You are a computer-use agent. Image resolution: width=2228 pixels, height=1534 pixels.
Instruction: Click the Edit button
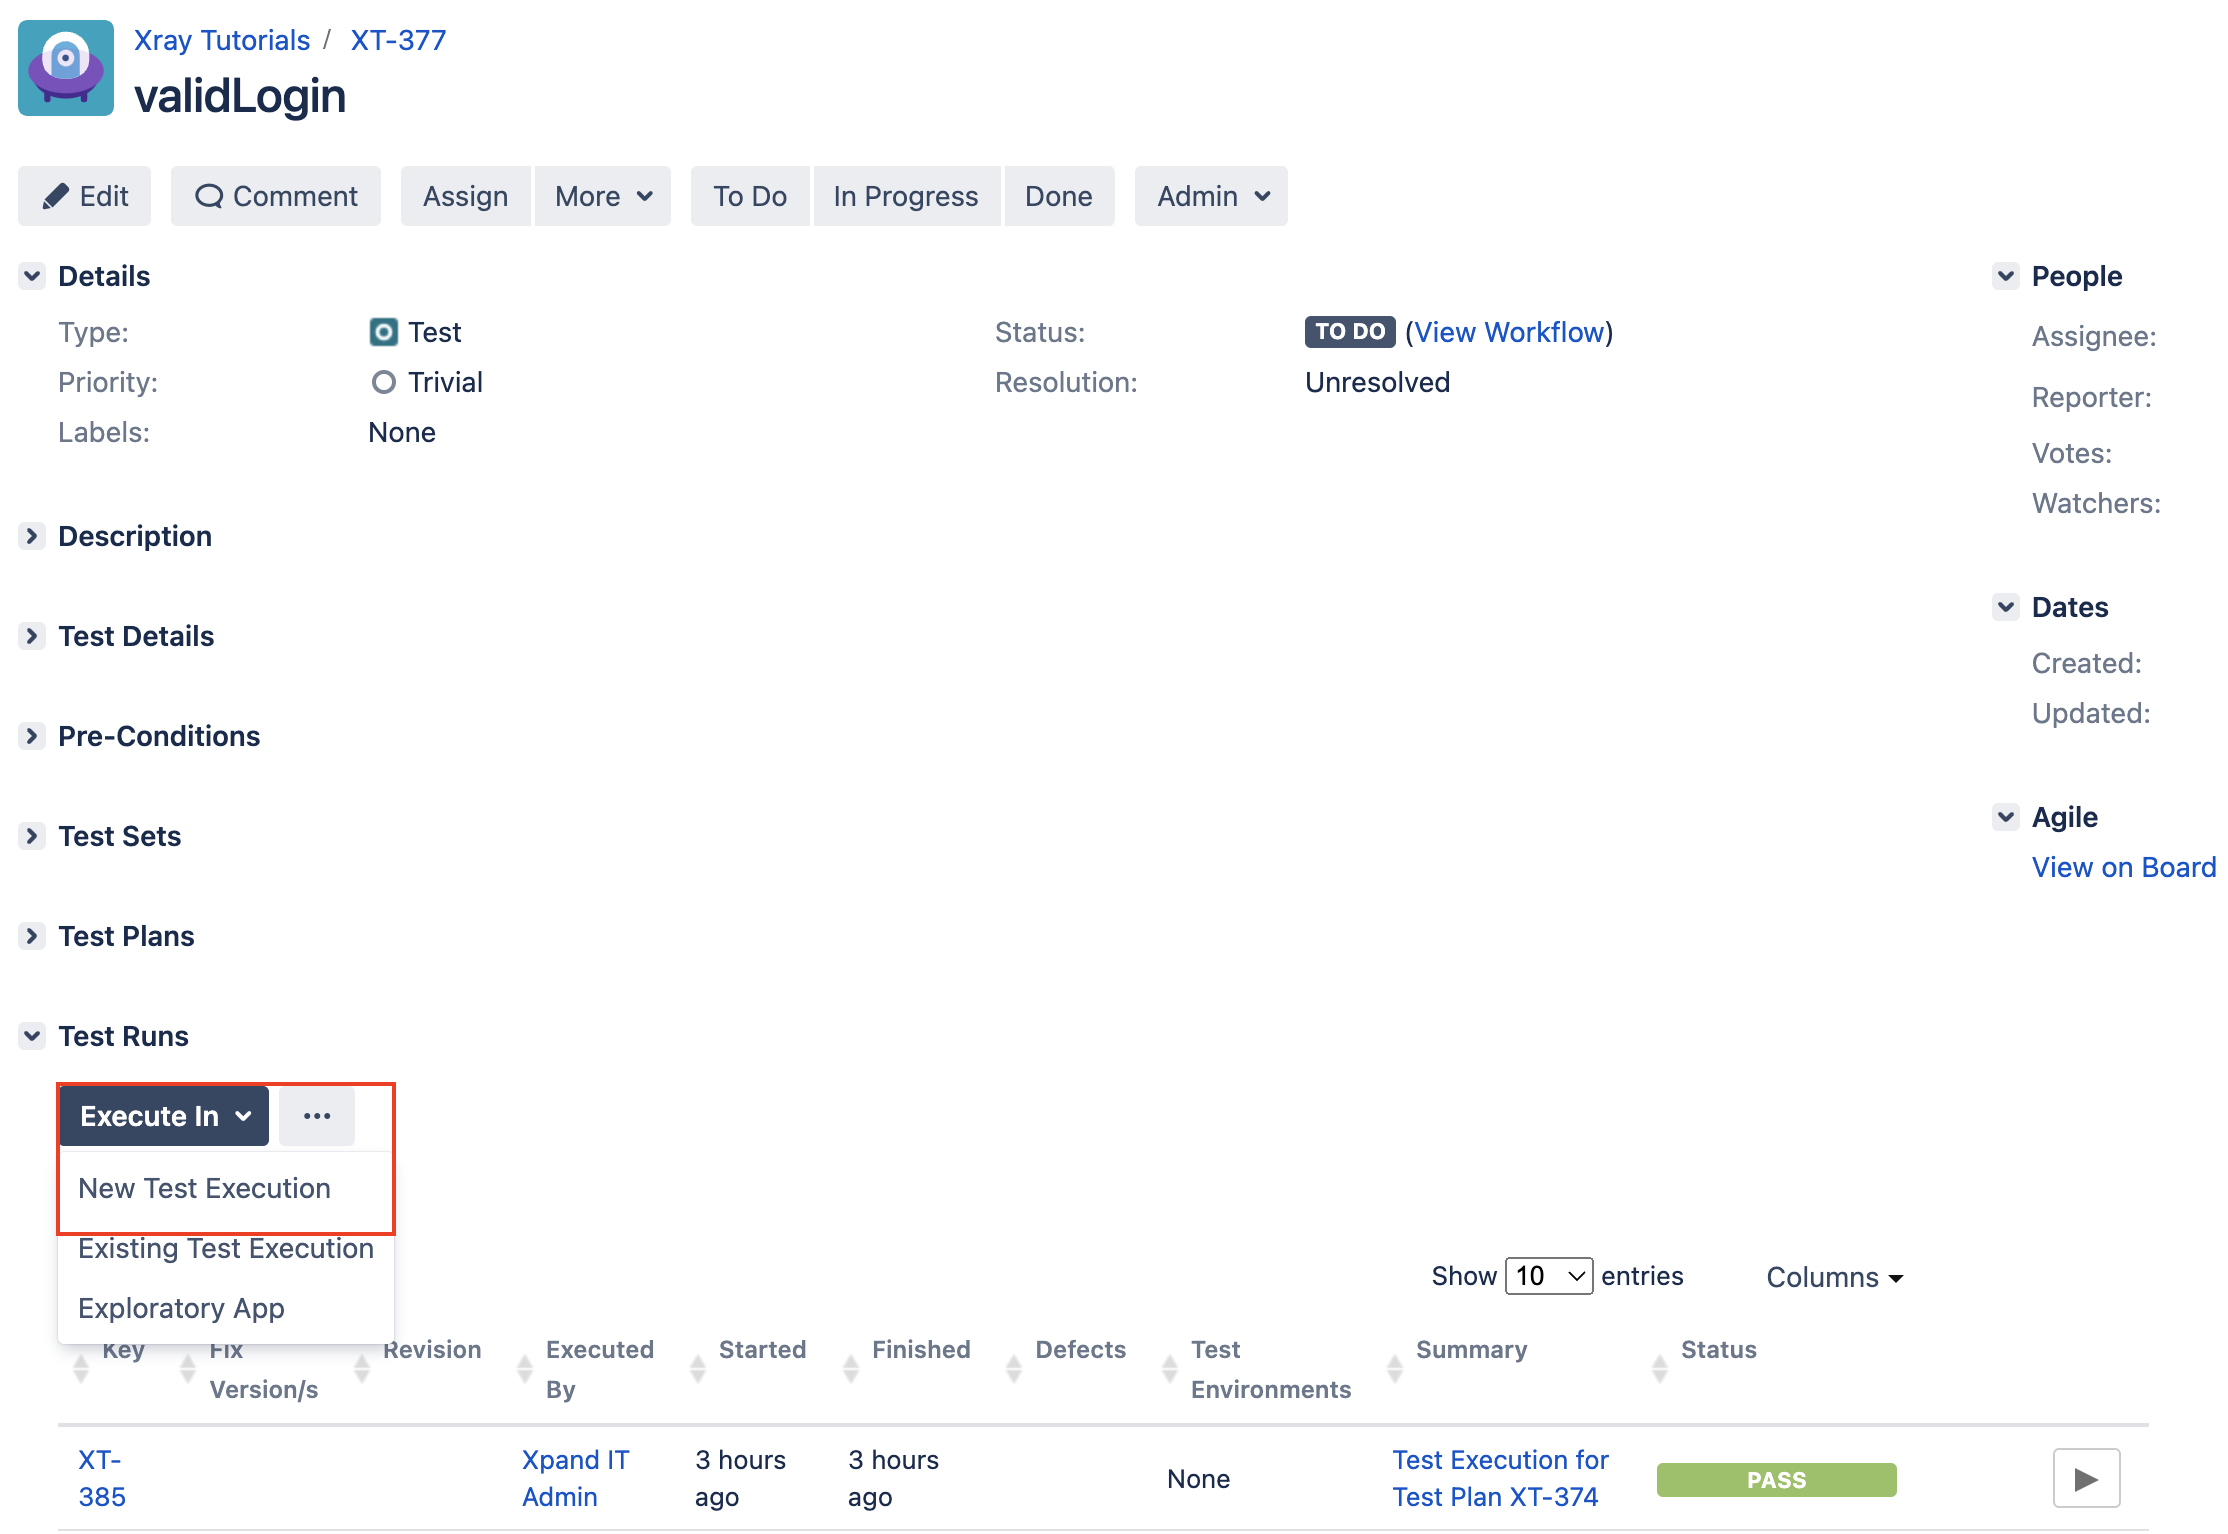[84, 196]
